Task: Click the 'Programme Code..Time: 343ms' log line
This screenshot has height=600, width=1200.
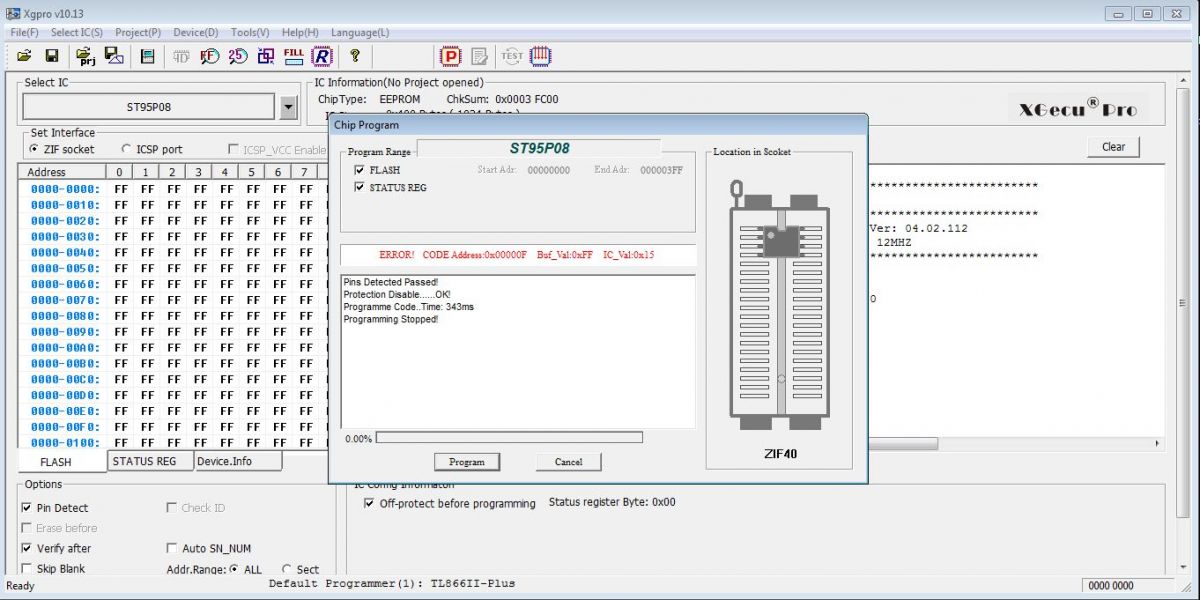Action: (408, 307)
